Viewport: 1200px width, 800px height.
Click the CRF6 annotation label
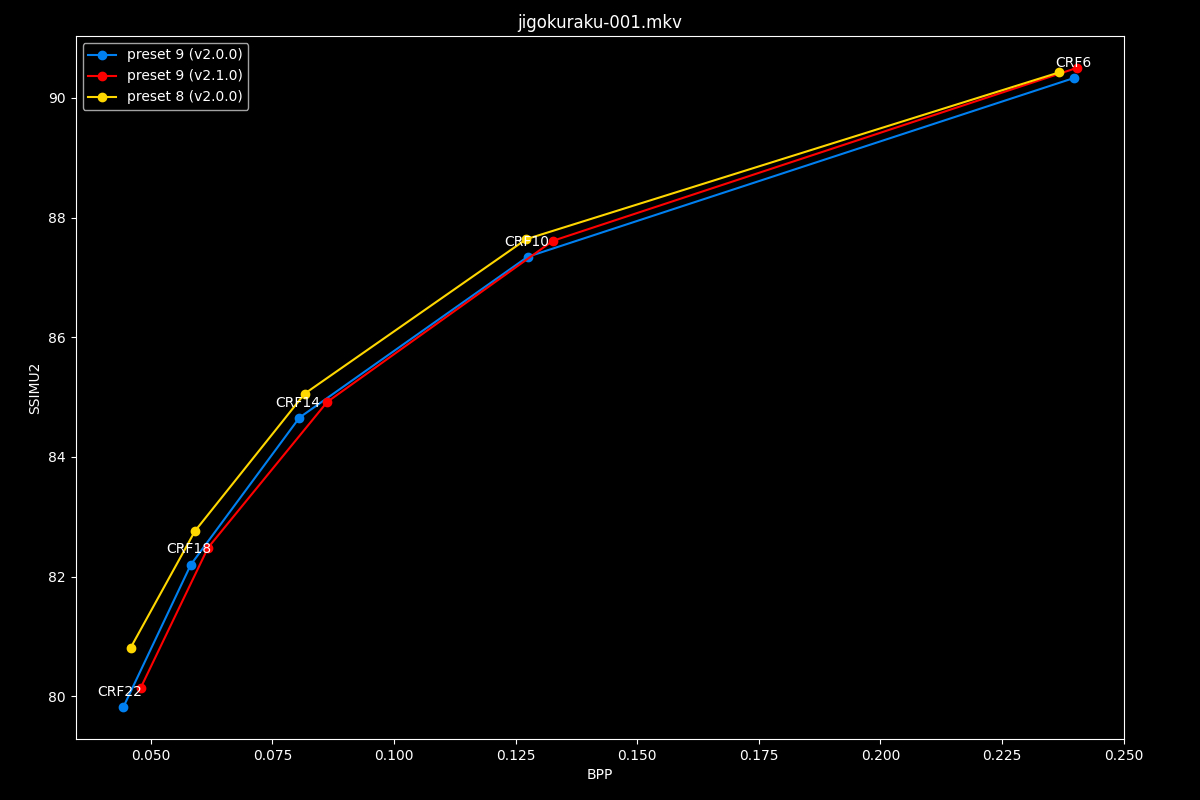(1073, 63)
